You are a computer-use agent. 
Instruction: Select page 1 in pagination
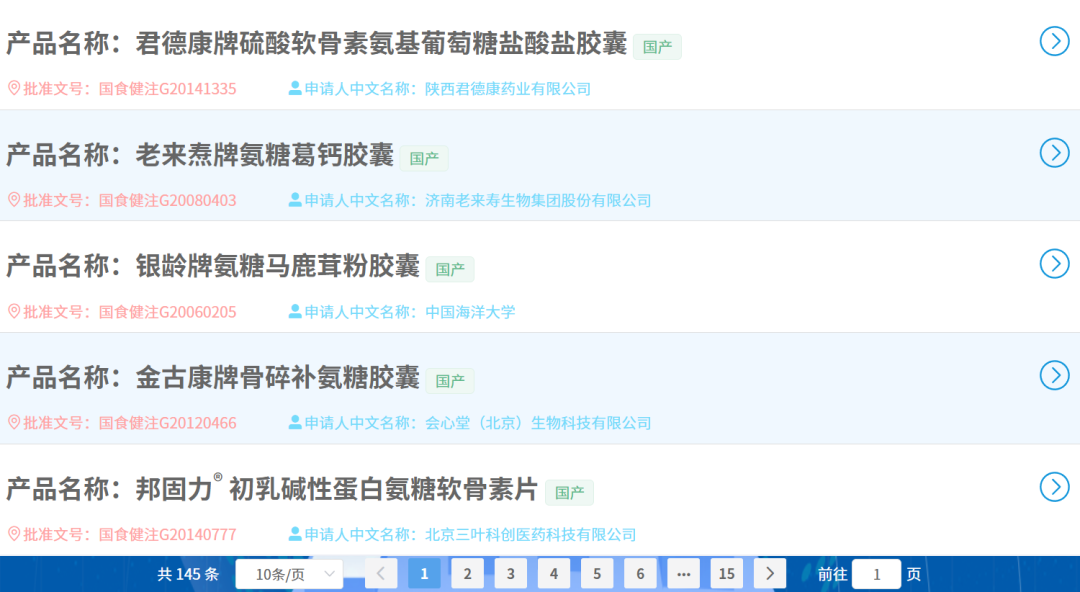[424, 574]
